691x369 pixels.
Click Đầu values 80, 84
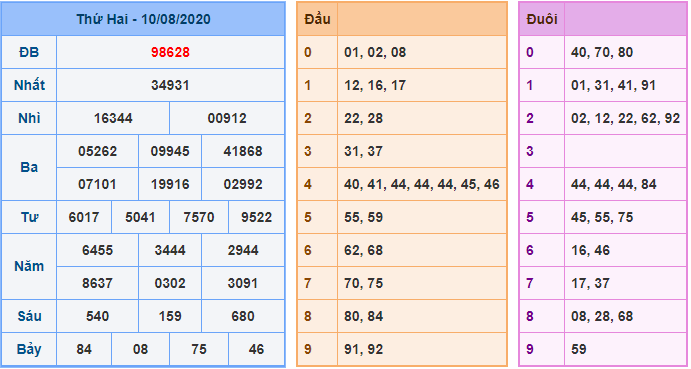coord(364,316)
